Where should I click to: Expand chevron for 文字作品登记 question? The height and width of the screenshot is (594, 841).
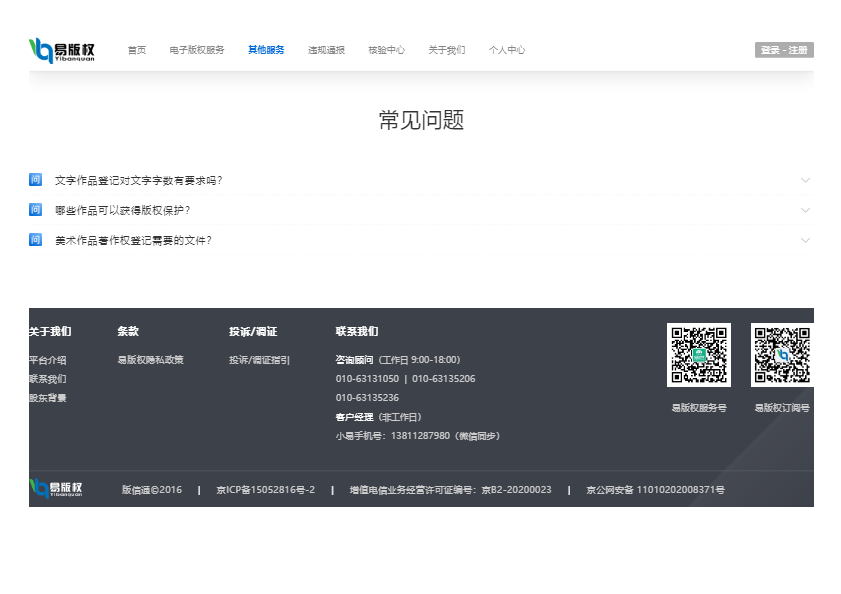click(805, 180)
